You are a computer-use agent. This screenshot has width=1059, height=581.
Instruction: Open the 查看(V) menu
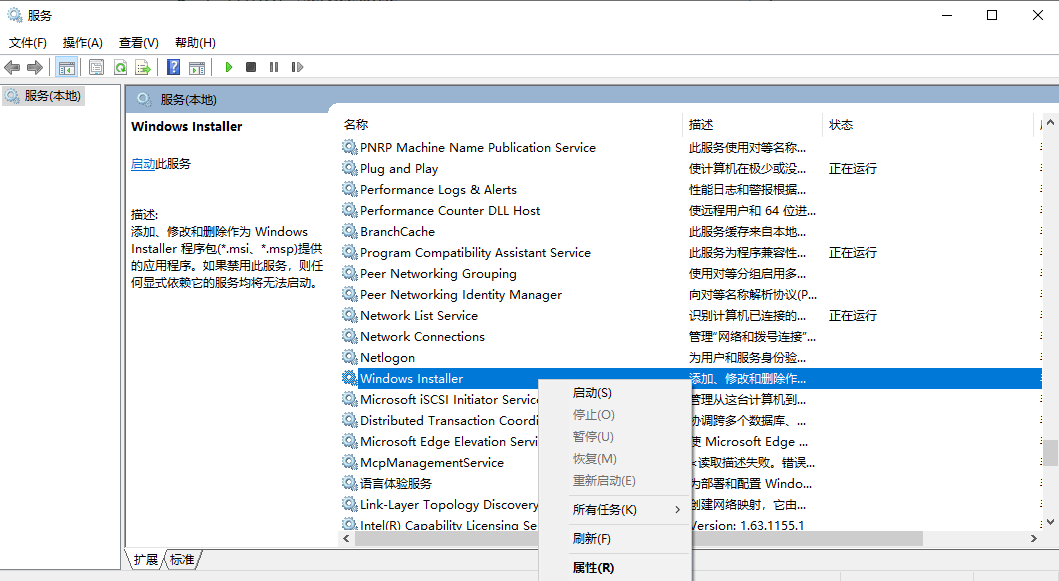pyautogui.click(x=138, y=42)
